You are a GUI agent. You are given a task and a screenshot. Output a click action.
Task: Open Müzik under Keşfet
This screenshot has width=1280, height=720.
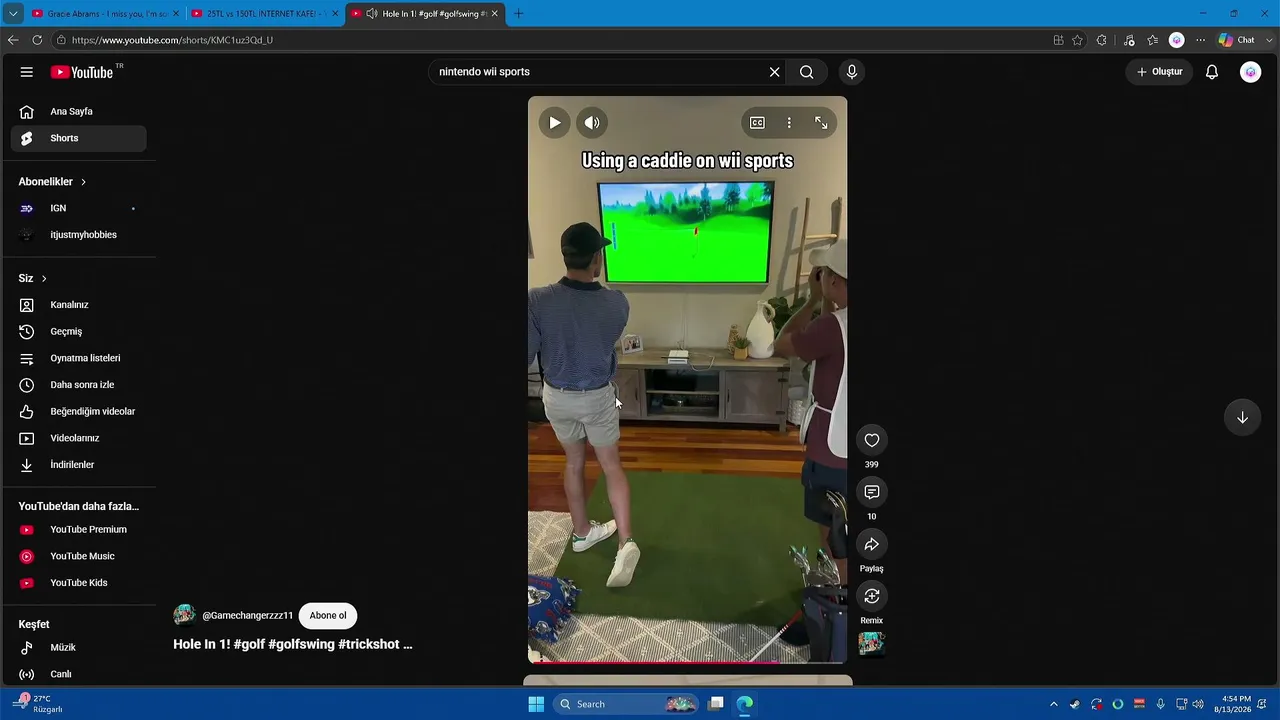[x=78, y=648]
